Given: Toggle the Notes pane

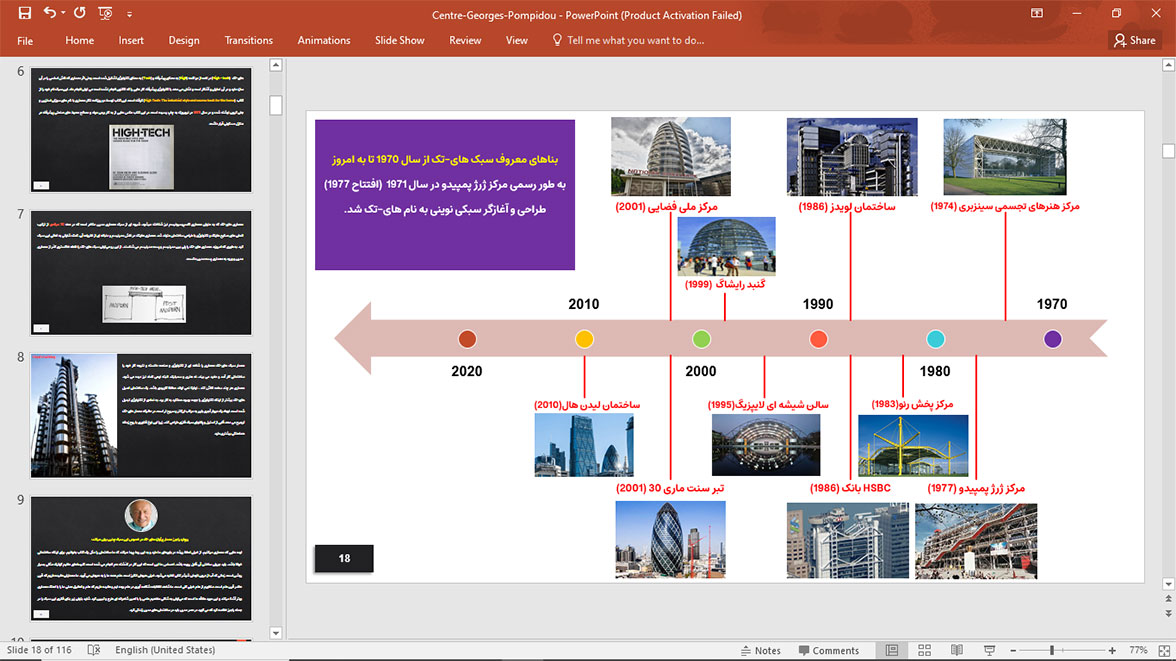Looking at the screenshot, I should 760,650.
